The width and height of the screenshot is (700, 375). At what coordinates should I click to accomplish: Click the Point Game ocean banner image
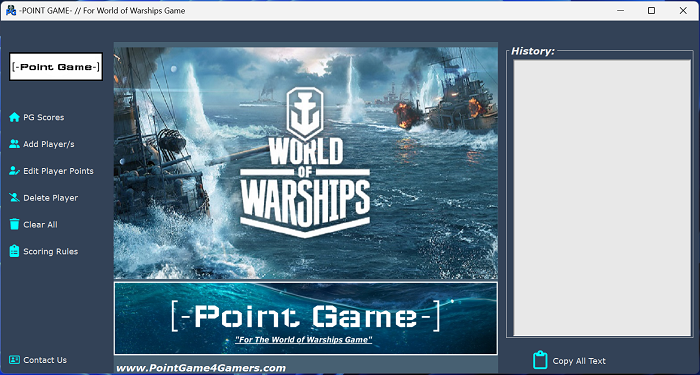[306, 318]
